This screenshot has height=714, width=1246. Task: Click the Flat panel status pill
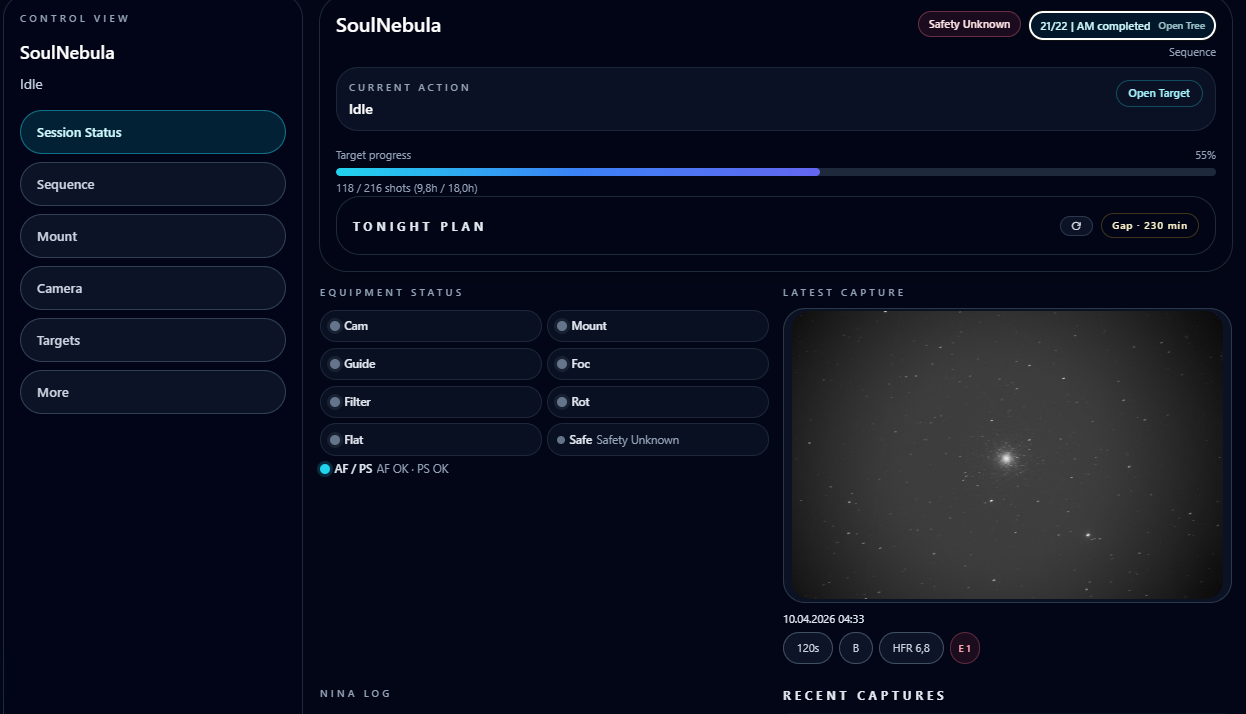tap(430, 440)
